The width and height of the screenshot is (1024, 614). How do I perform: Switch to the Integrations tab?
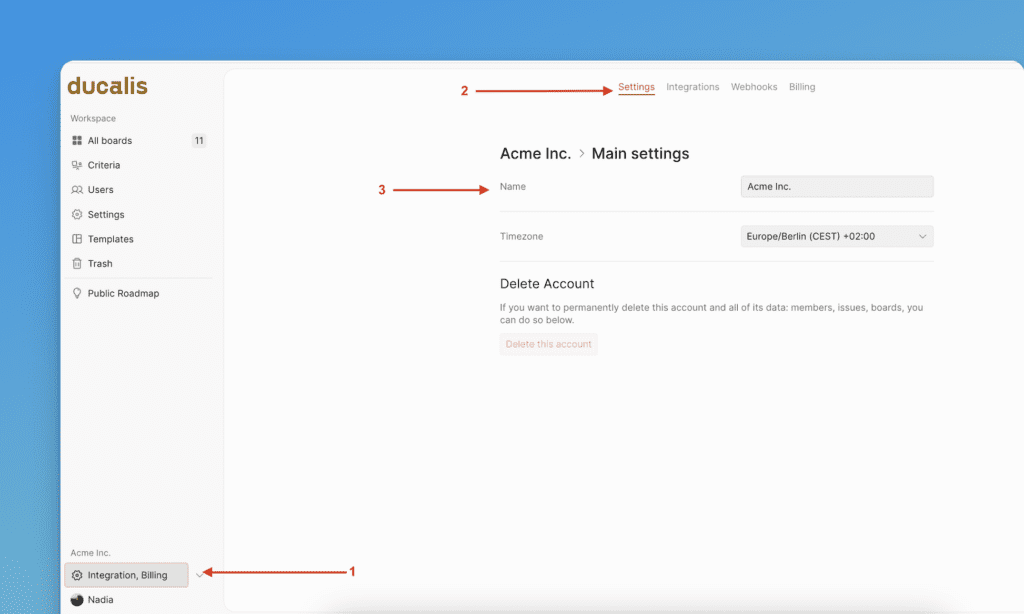[692, 87]
